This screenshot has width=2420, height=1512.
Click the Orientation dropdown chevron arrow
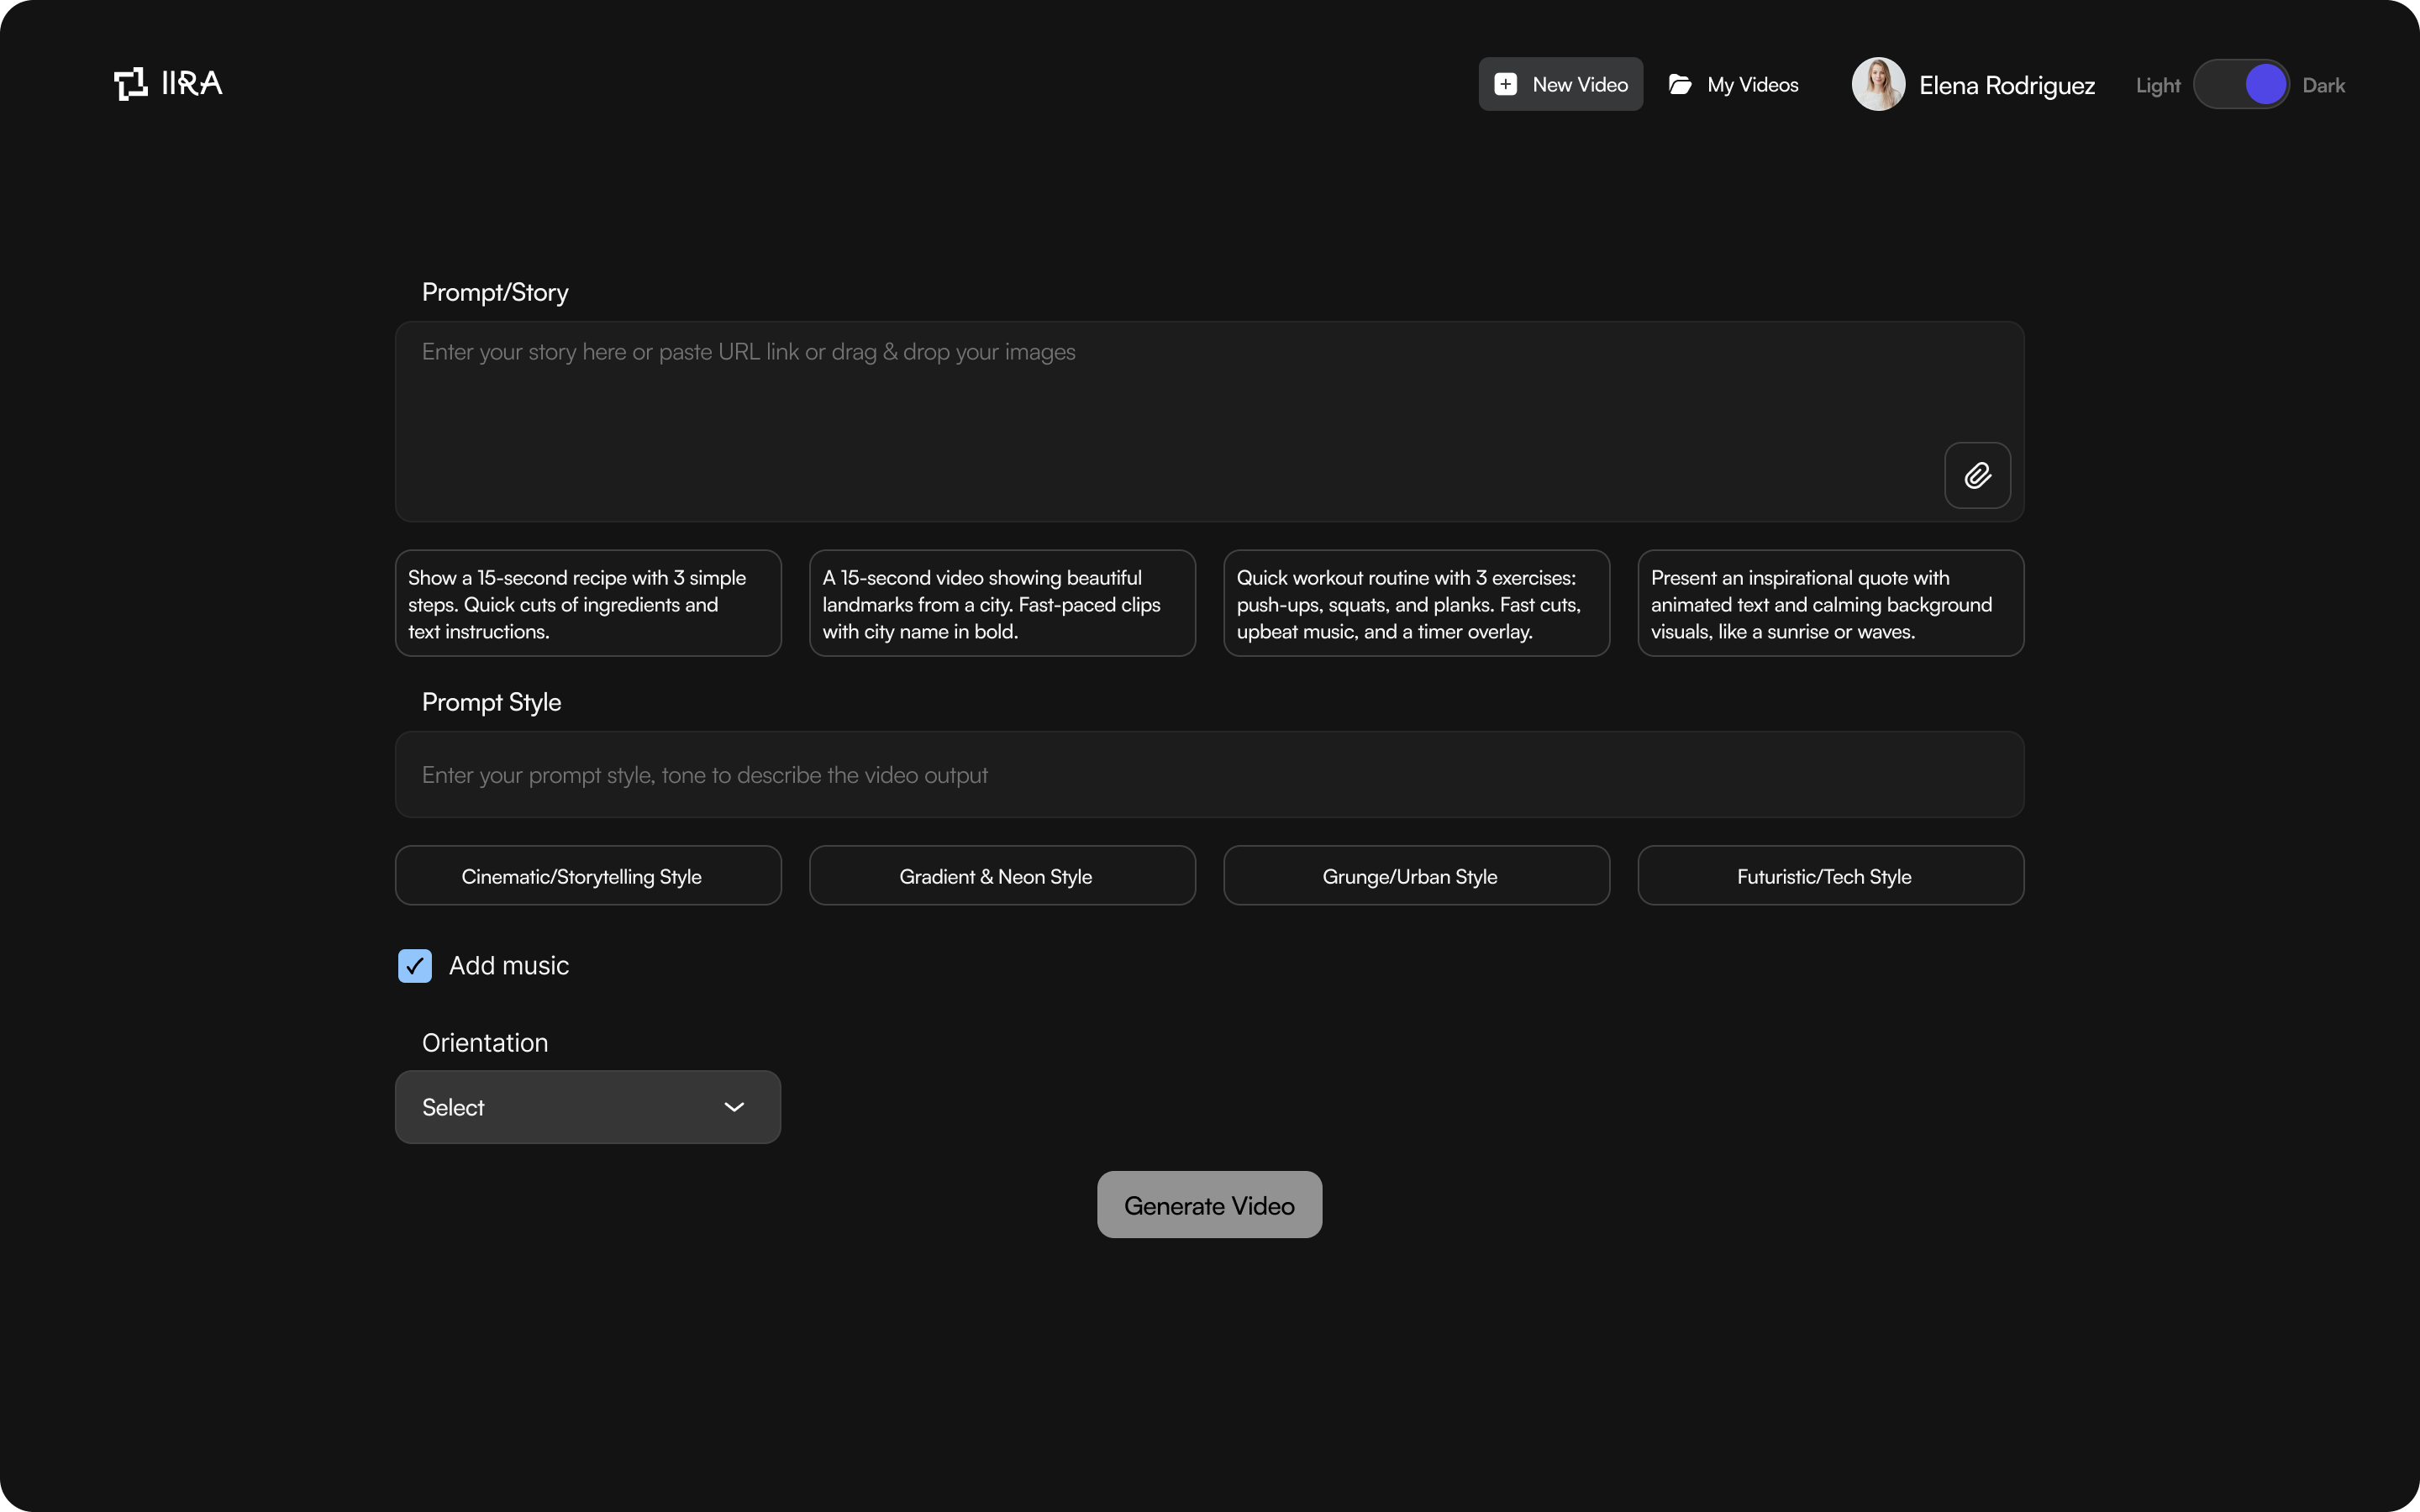pos(734,1107)
